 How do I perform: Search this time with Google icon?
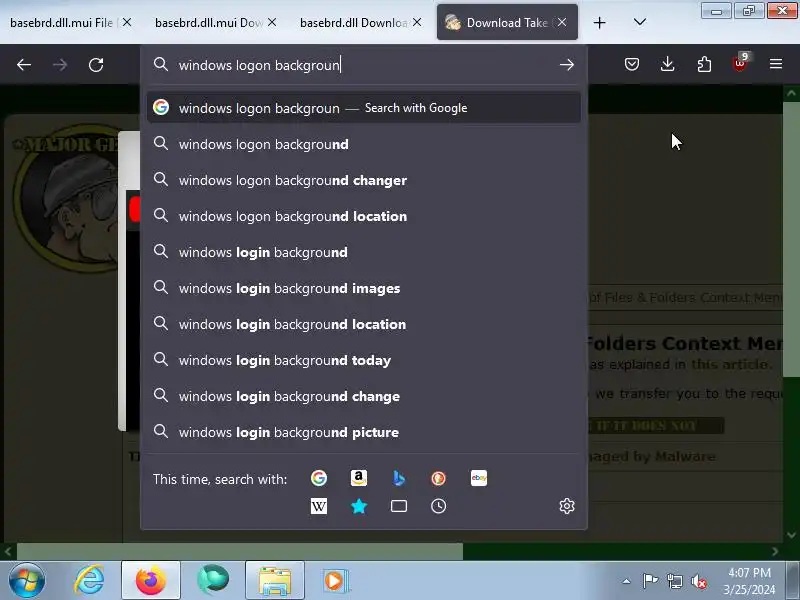[319, 478]
